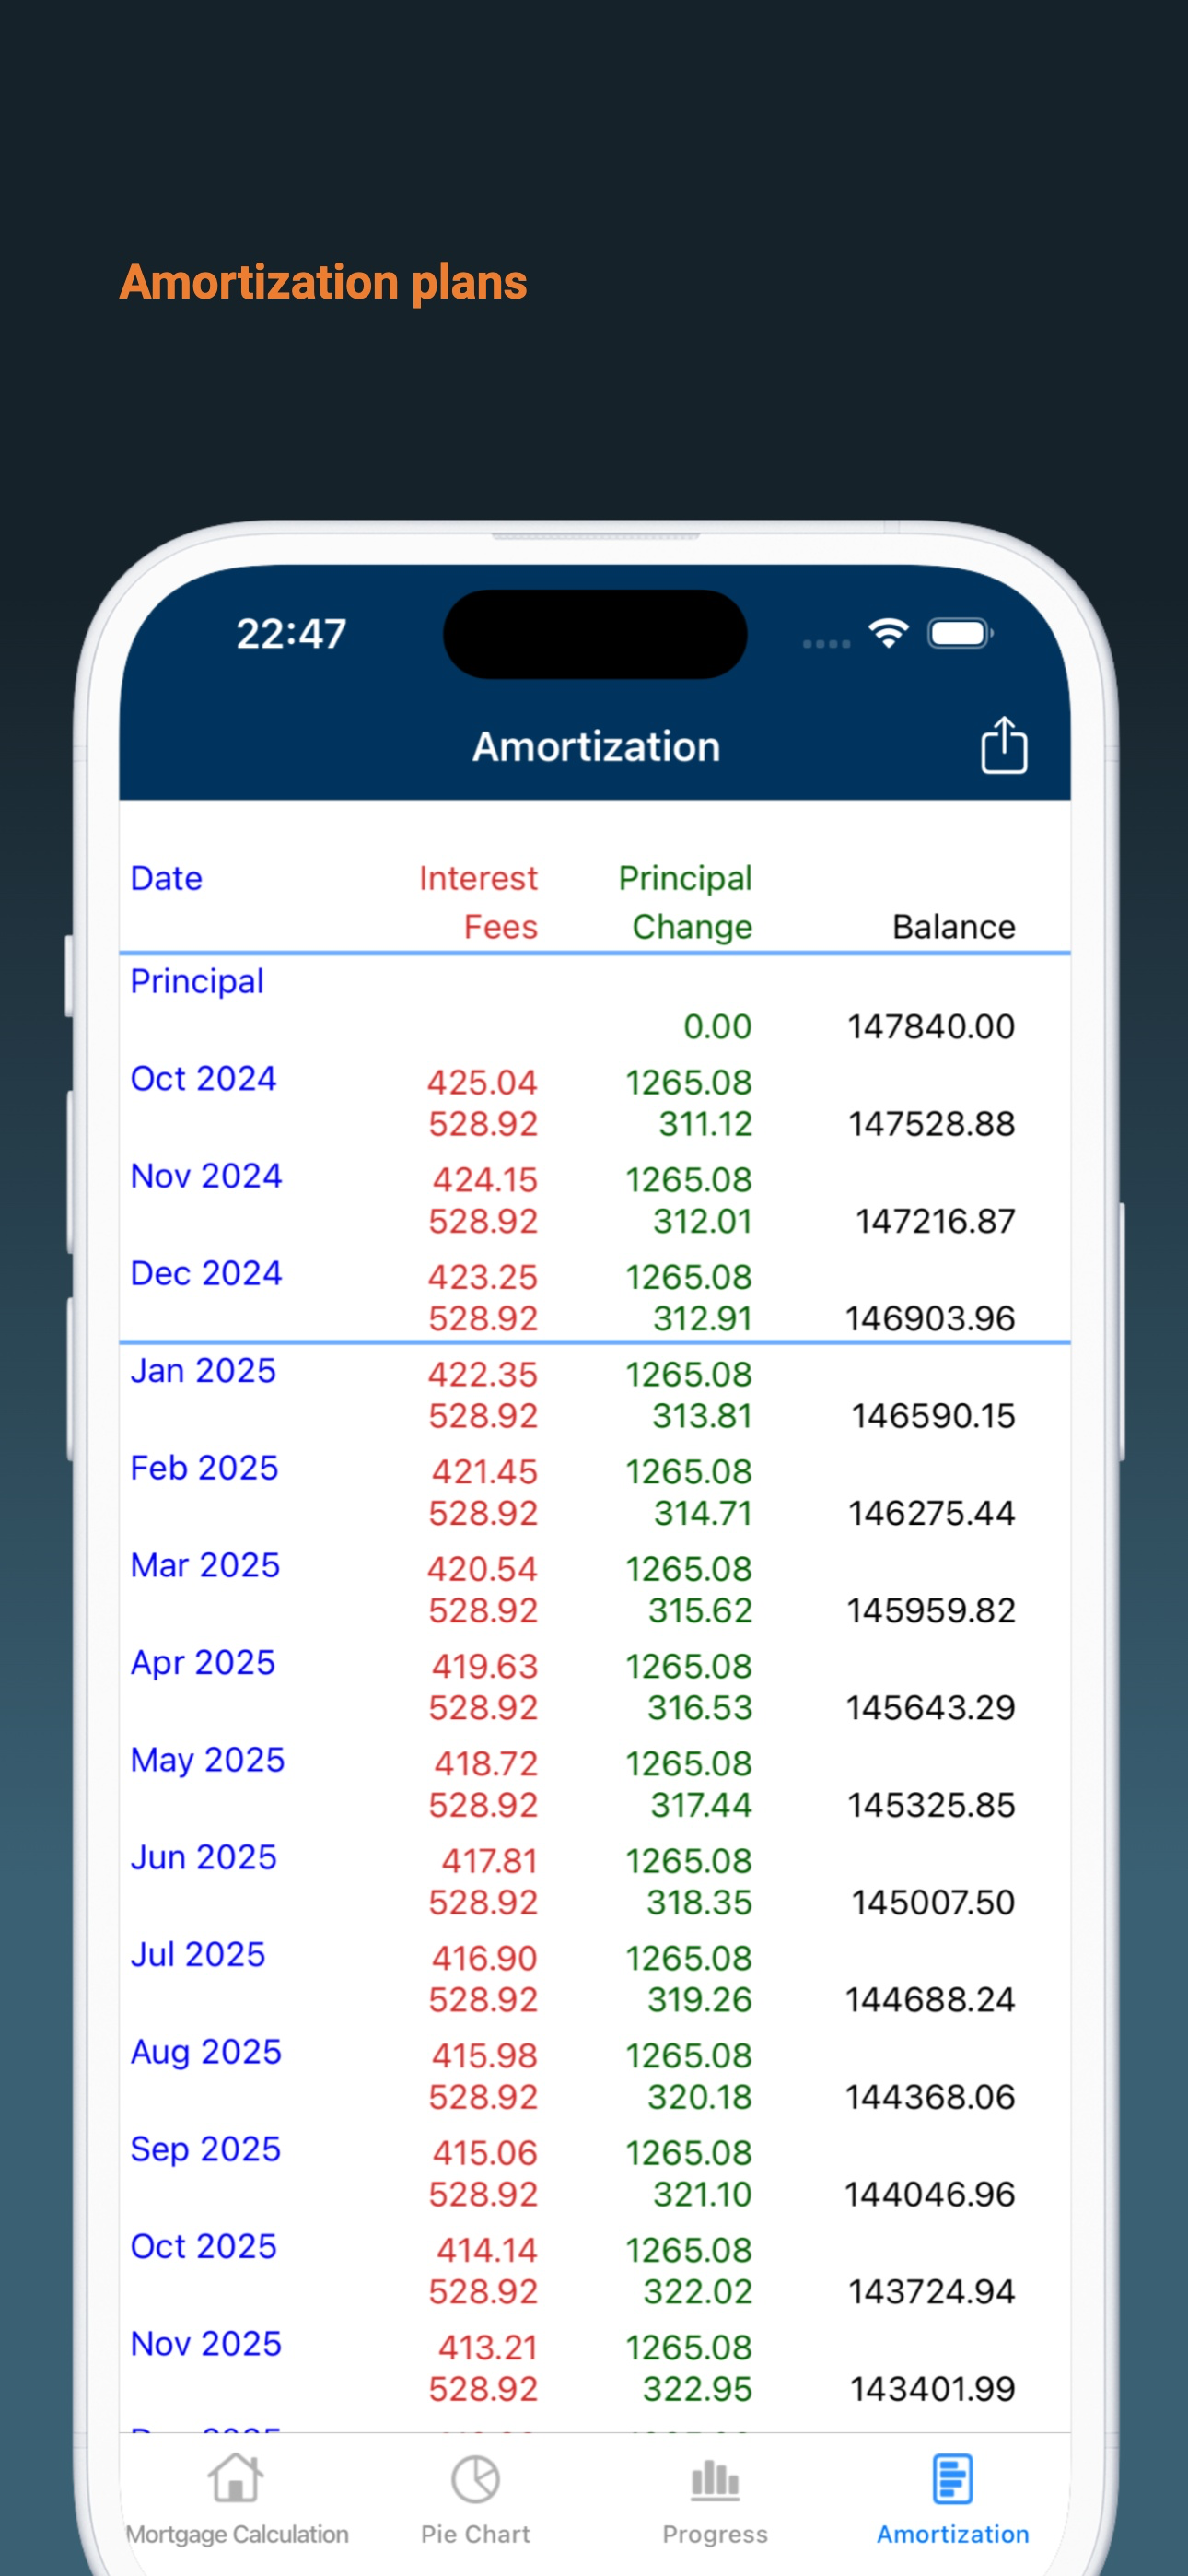Open the Mortgage Calculation house icon
1188x2576 pixels.
coord(236,2478)
